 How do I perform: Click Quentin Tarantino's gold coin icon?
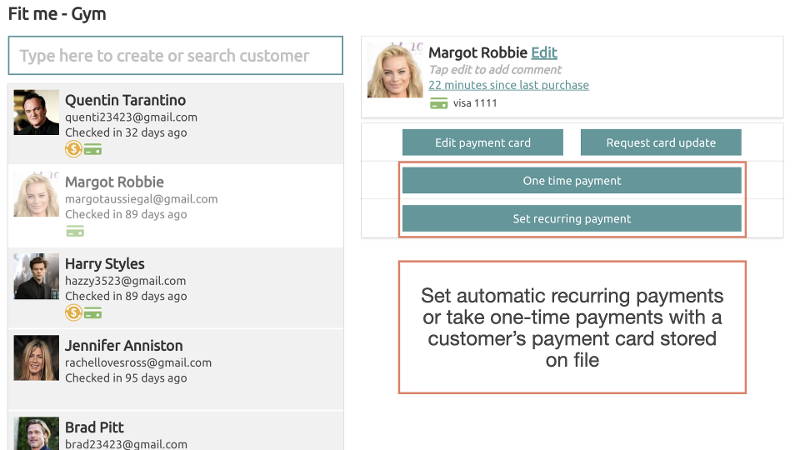(73, 149)
